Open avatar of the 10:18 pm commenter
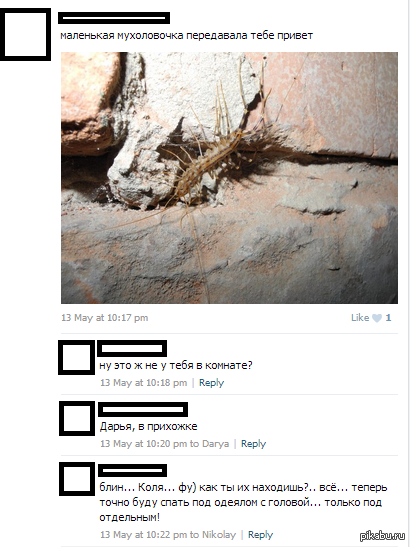This screenshot has width=410, height=547. click(76, 358)
